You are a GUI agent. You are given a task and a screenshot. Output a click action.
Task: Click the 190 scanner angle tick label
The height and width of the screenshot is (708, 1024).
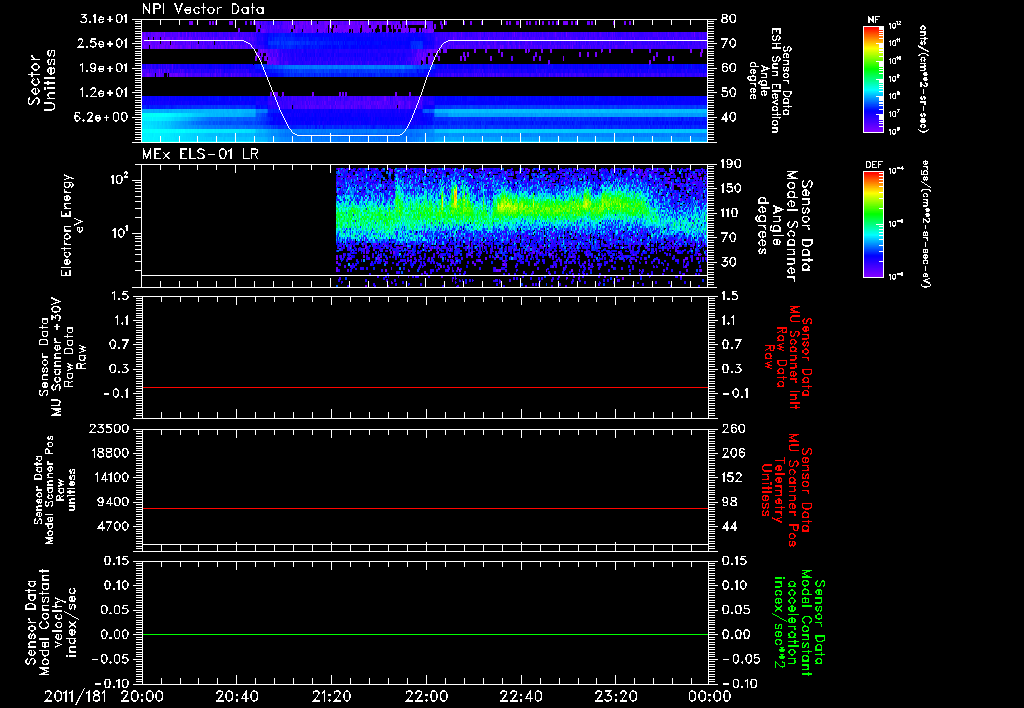tap(731, 164)
